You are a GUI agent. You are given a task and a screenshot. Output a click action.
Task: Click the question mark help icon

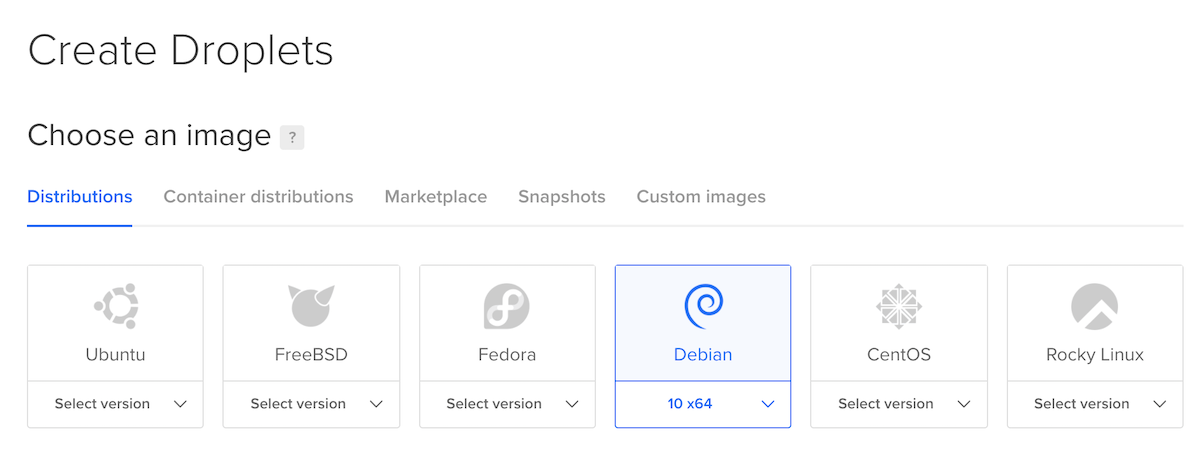tap(292, 138)
